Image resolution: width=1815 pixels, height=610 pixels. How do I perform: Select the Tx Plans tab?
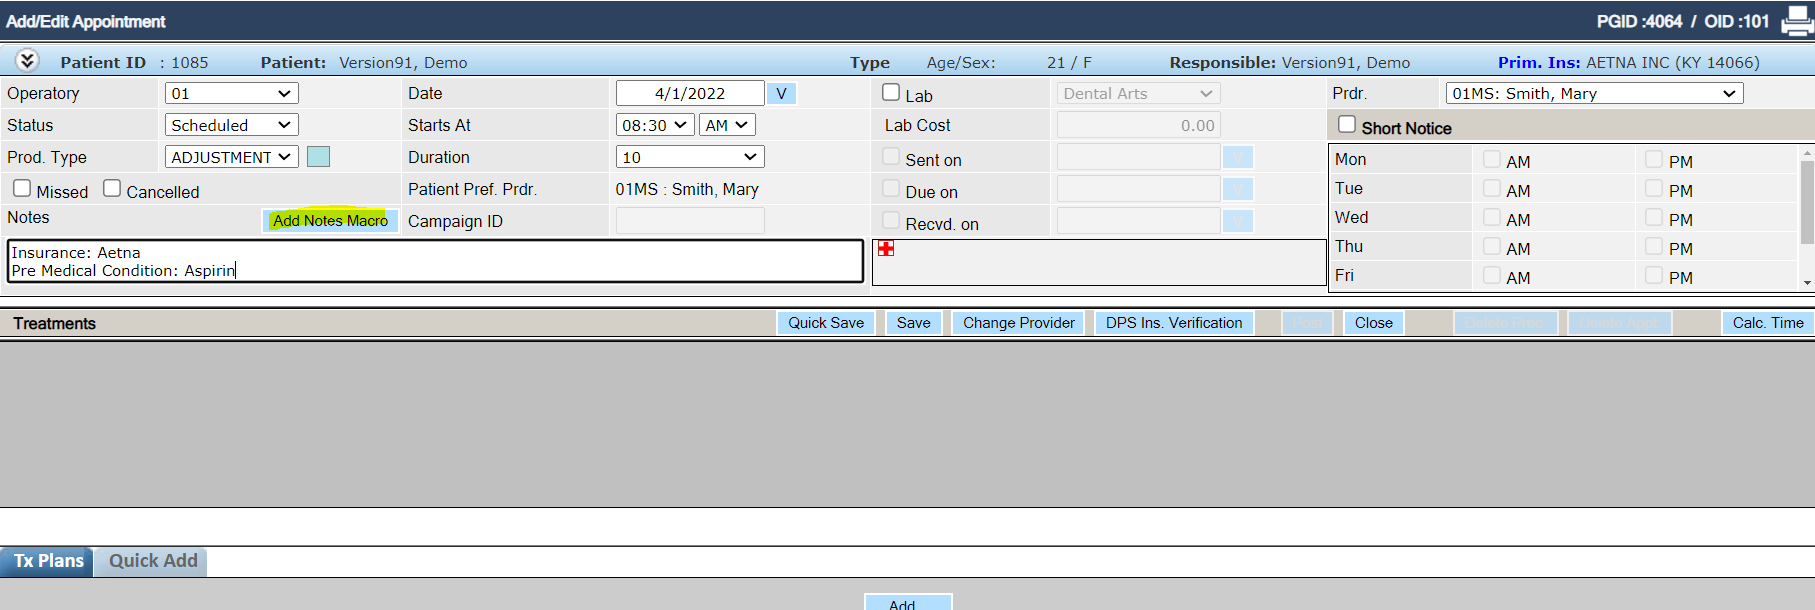tap(48, 561)
